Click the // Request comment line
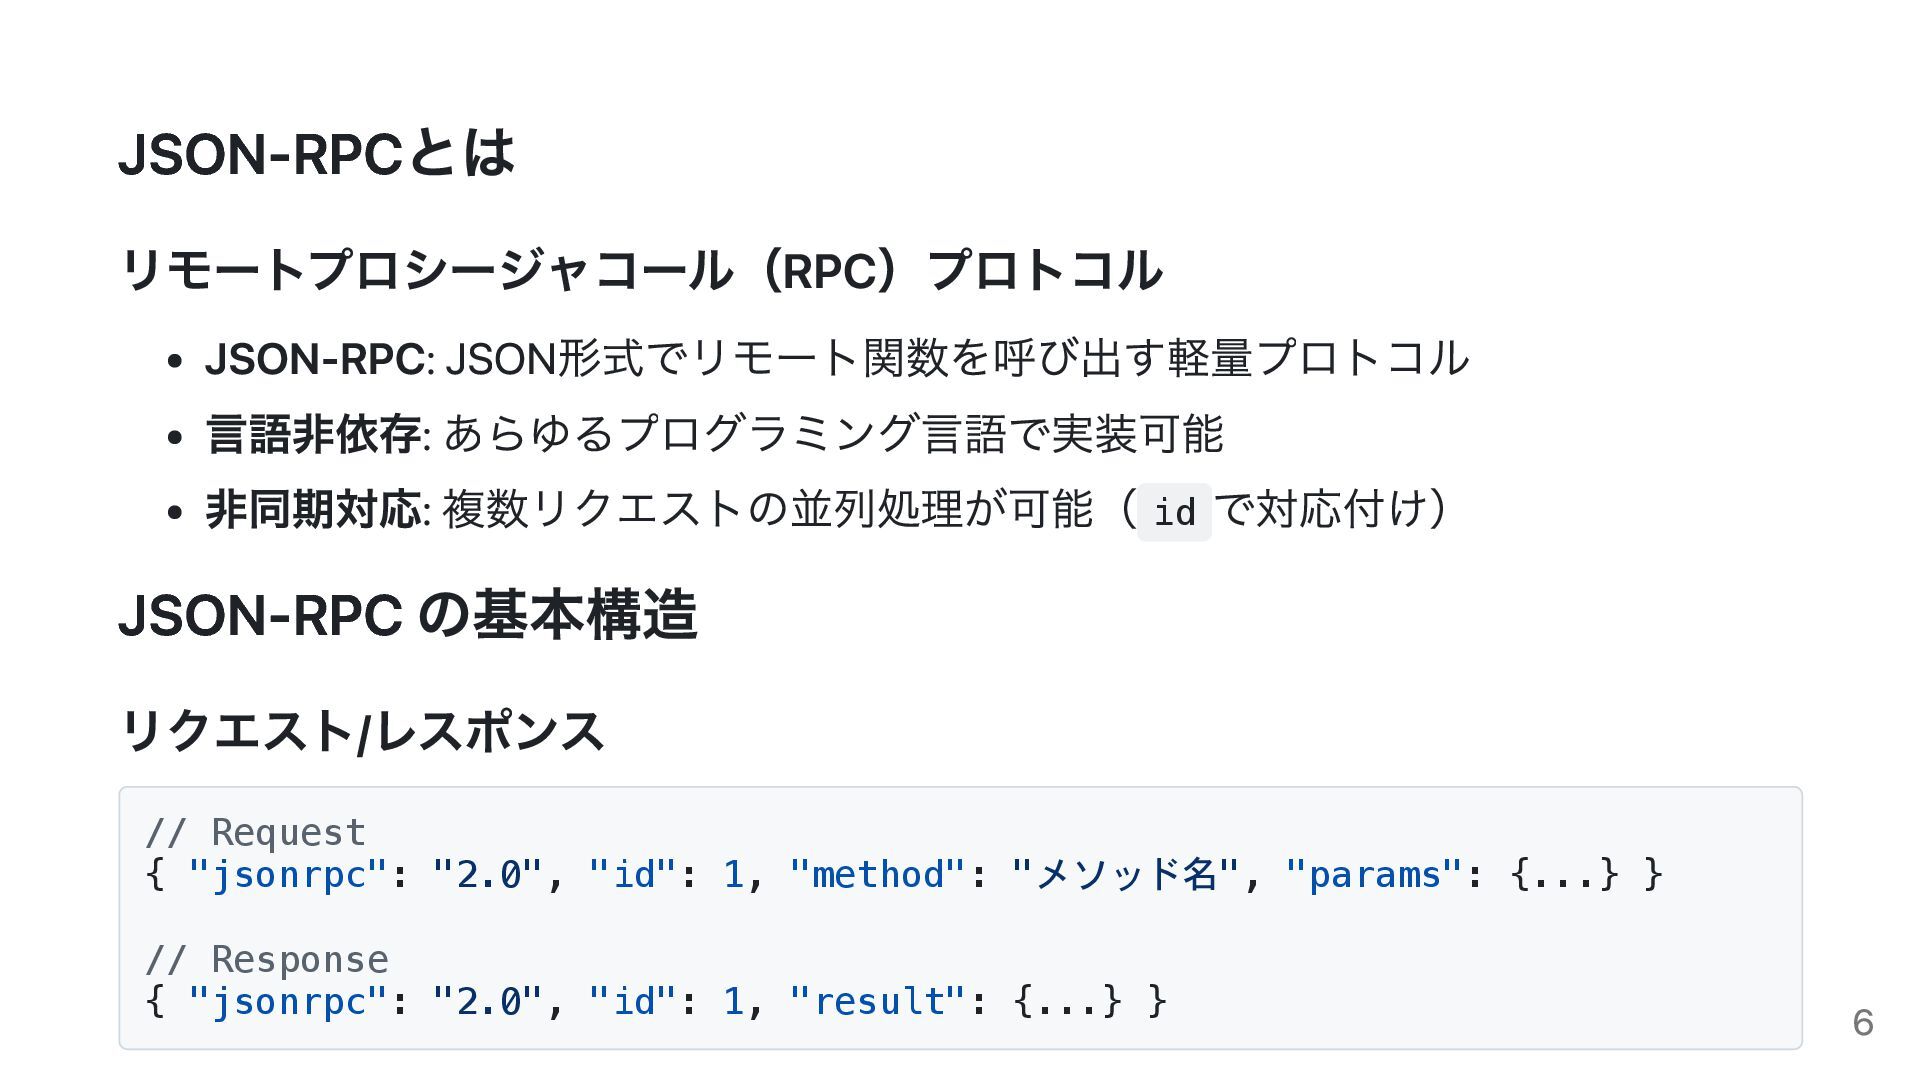The height and width of the screenshot is (1080, 1920). pos(256,832)
